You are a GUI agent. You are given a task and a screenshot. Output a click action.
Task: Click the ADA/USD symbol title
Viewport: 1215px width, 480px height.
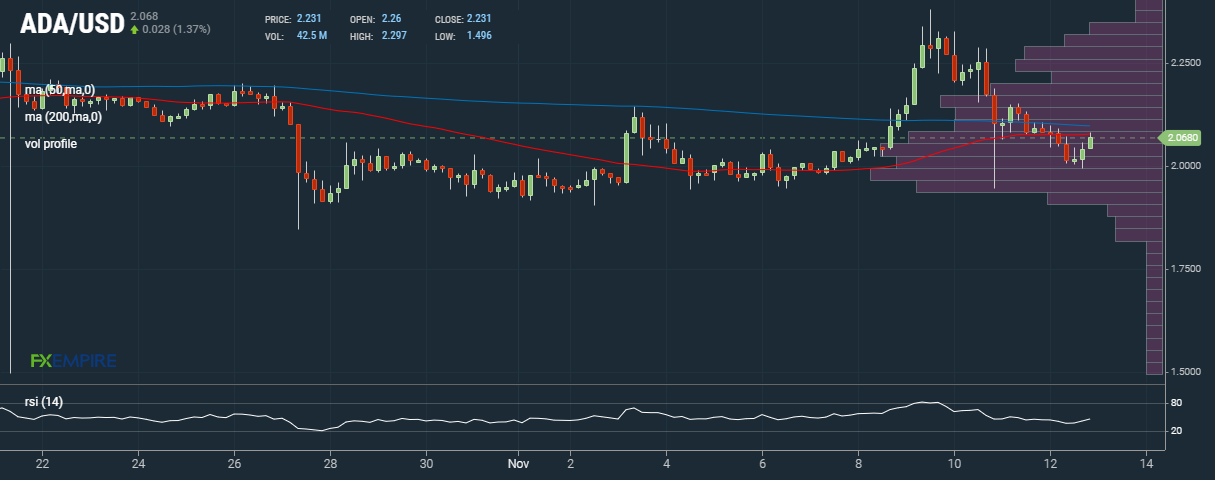(x=71, y=24)
